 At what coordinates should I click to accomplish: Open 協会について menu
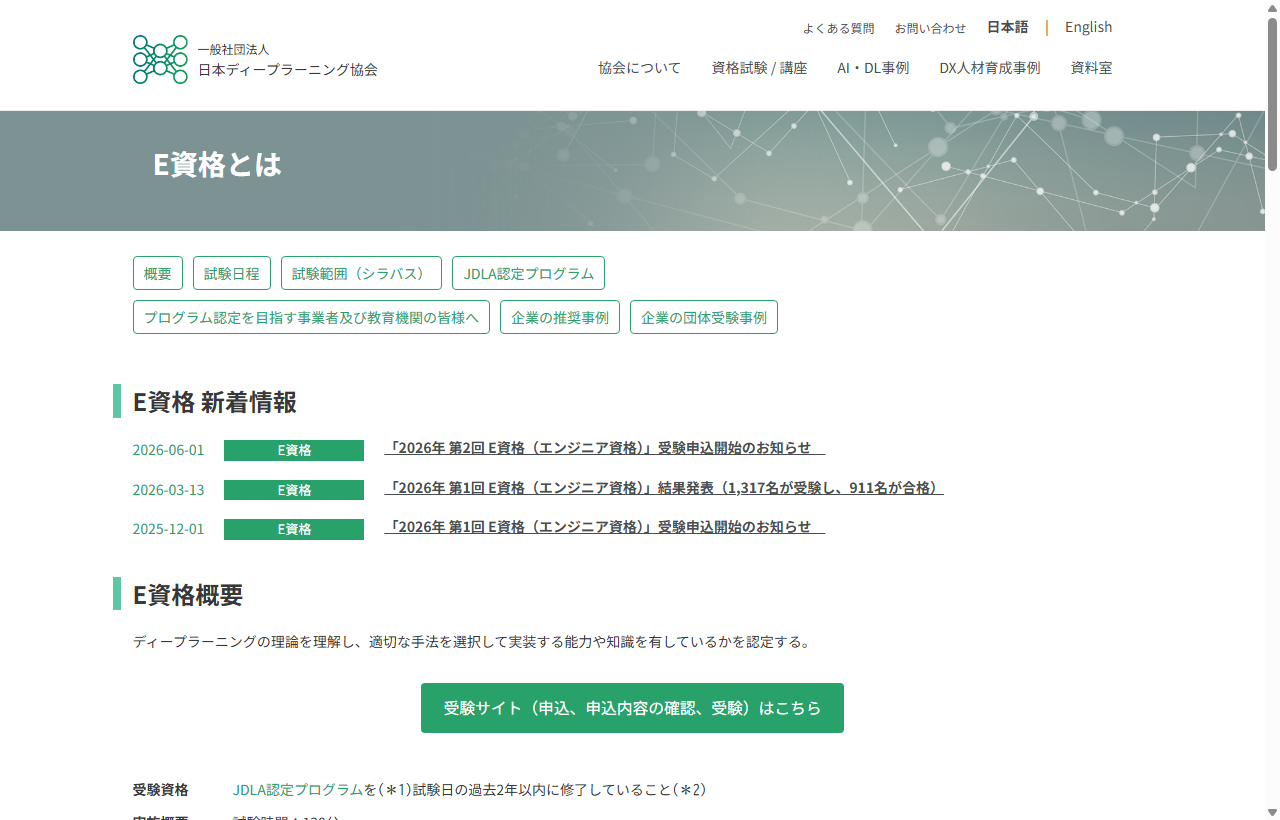(640, 68)
